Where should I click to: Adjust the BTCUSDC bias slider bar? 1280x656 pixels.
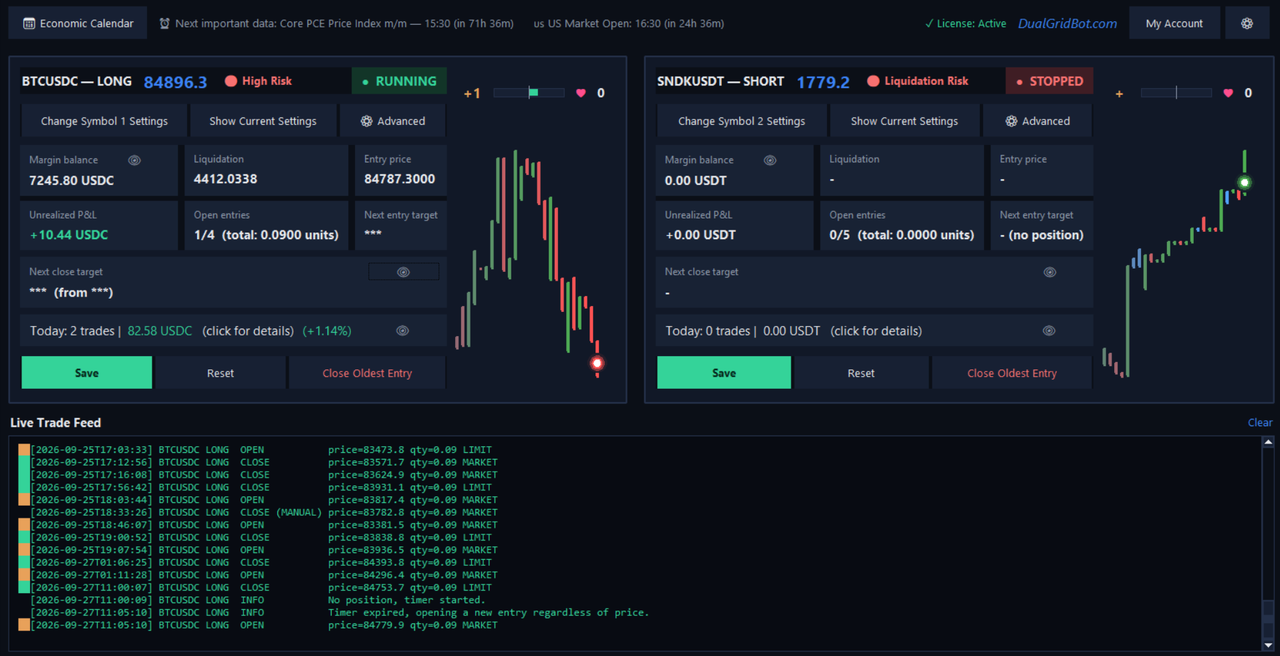click(530, 93)
